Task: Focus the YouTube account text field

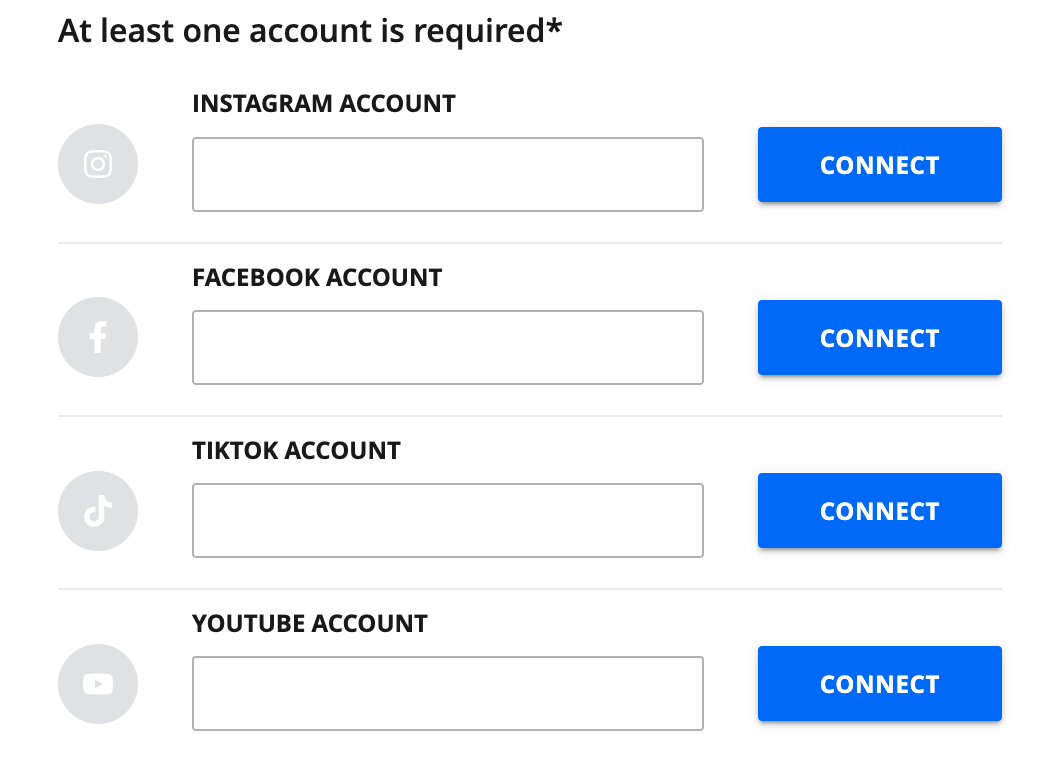Action: (x=448, y=693)
